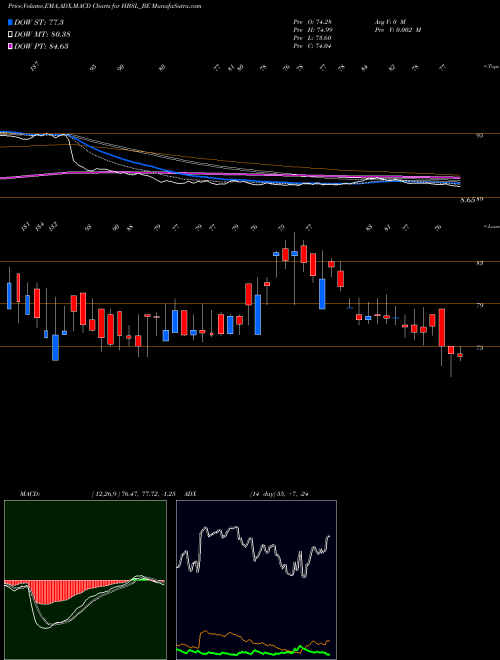Click the white DOW MT legend swatch

(x=10, y=35)
